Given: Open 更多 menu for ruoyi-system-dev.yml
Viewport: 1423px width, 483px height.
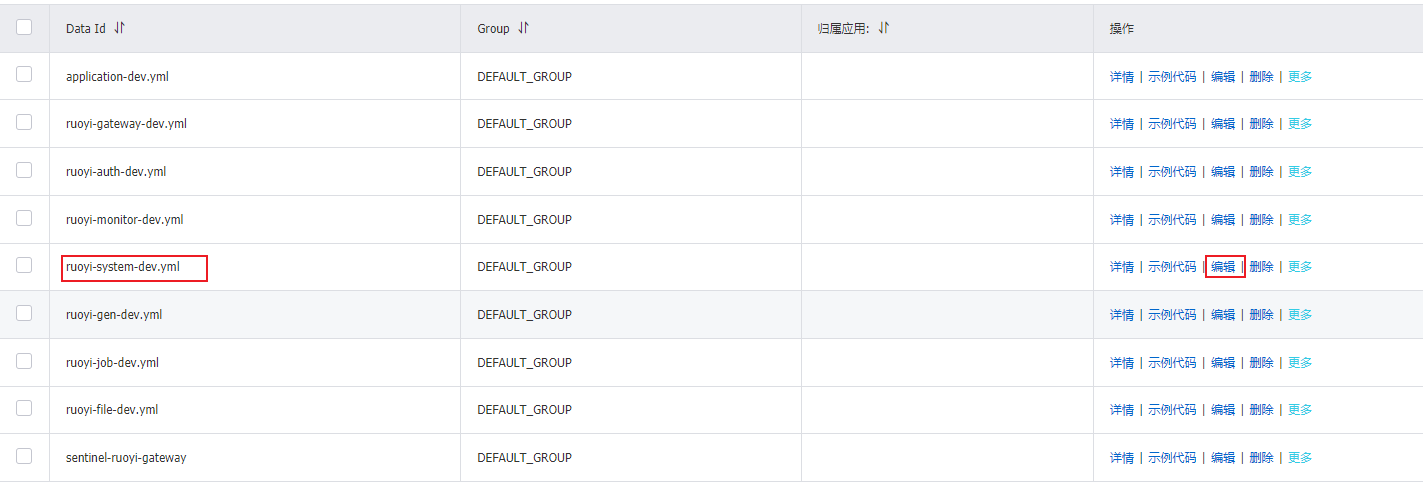Looking at the screenshot, I should click(1300, 267).
